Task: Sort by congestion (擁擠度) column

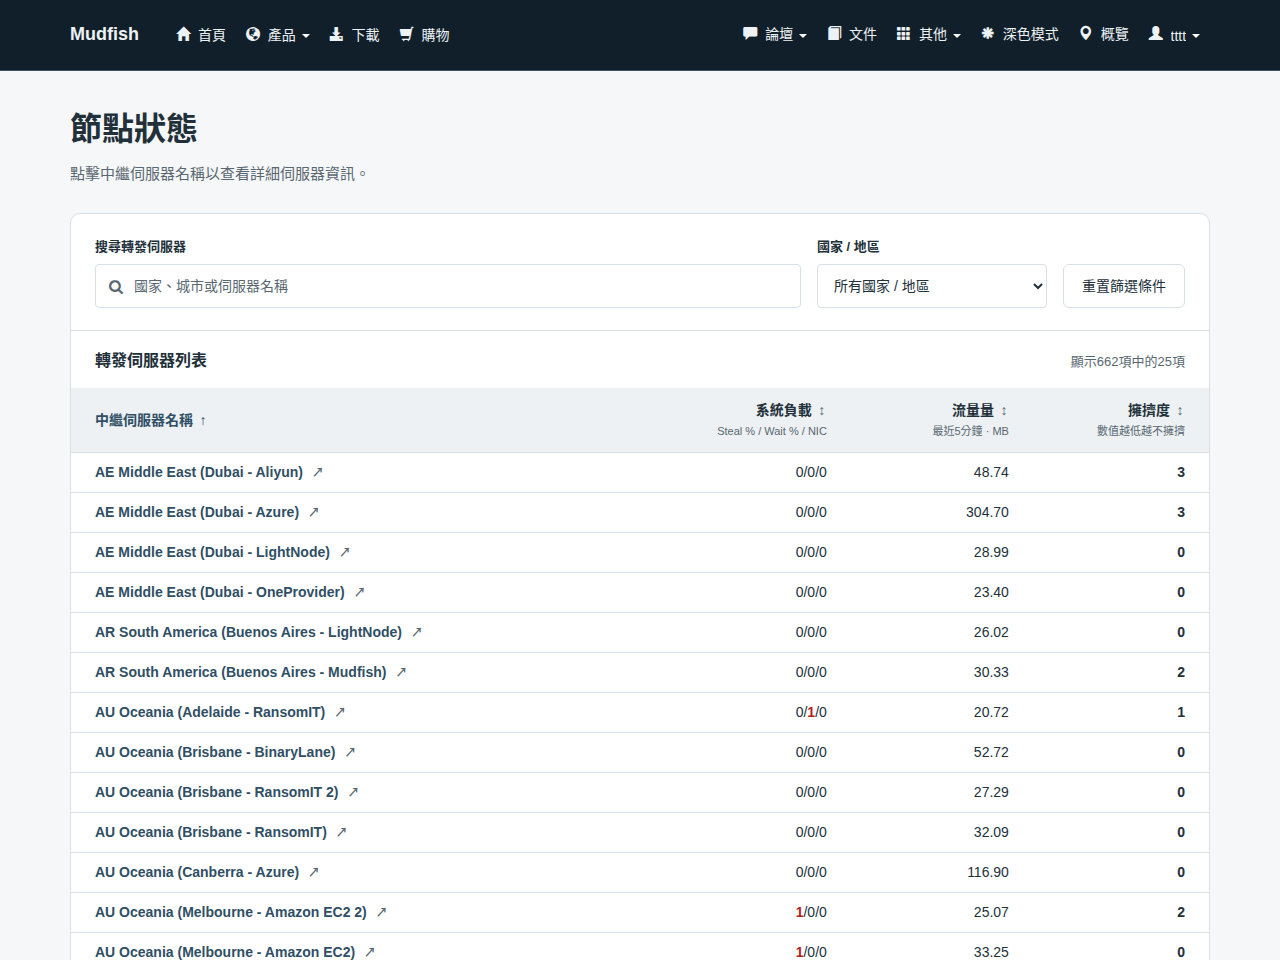Action: pyautogui.click(x=1156, y=410)
